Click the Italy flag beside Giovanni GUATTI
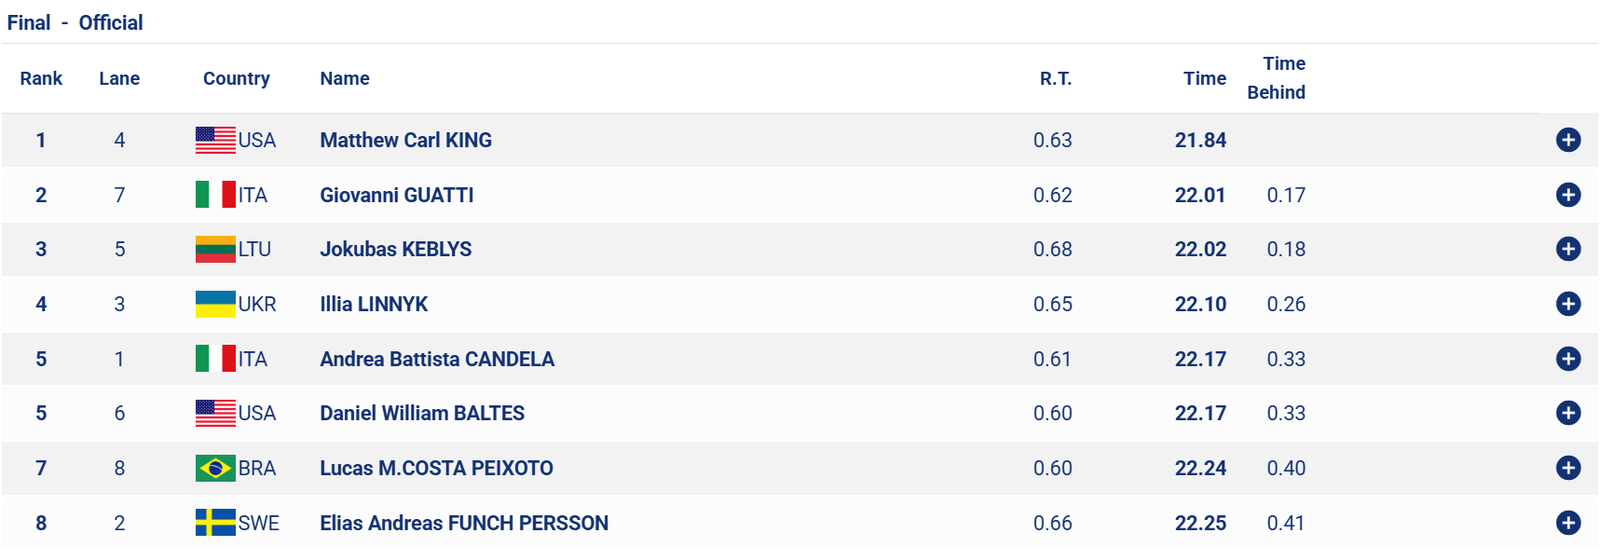 pos(215,195)
